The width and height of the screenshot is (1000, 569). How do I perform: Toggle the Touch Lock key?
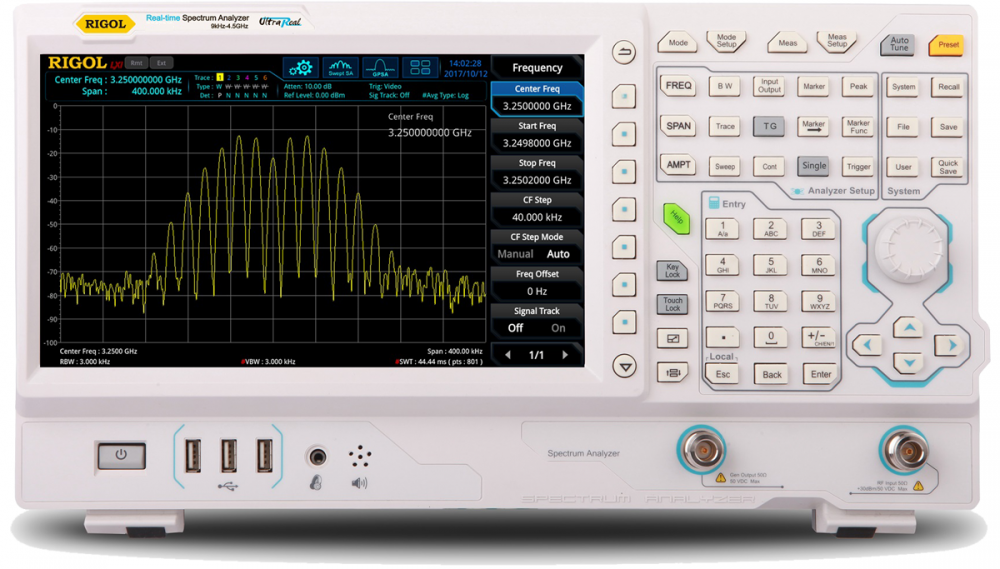[673, 304]
